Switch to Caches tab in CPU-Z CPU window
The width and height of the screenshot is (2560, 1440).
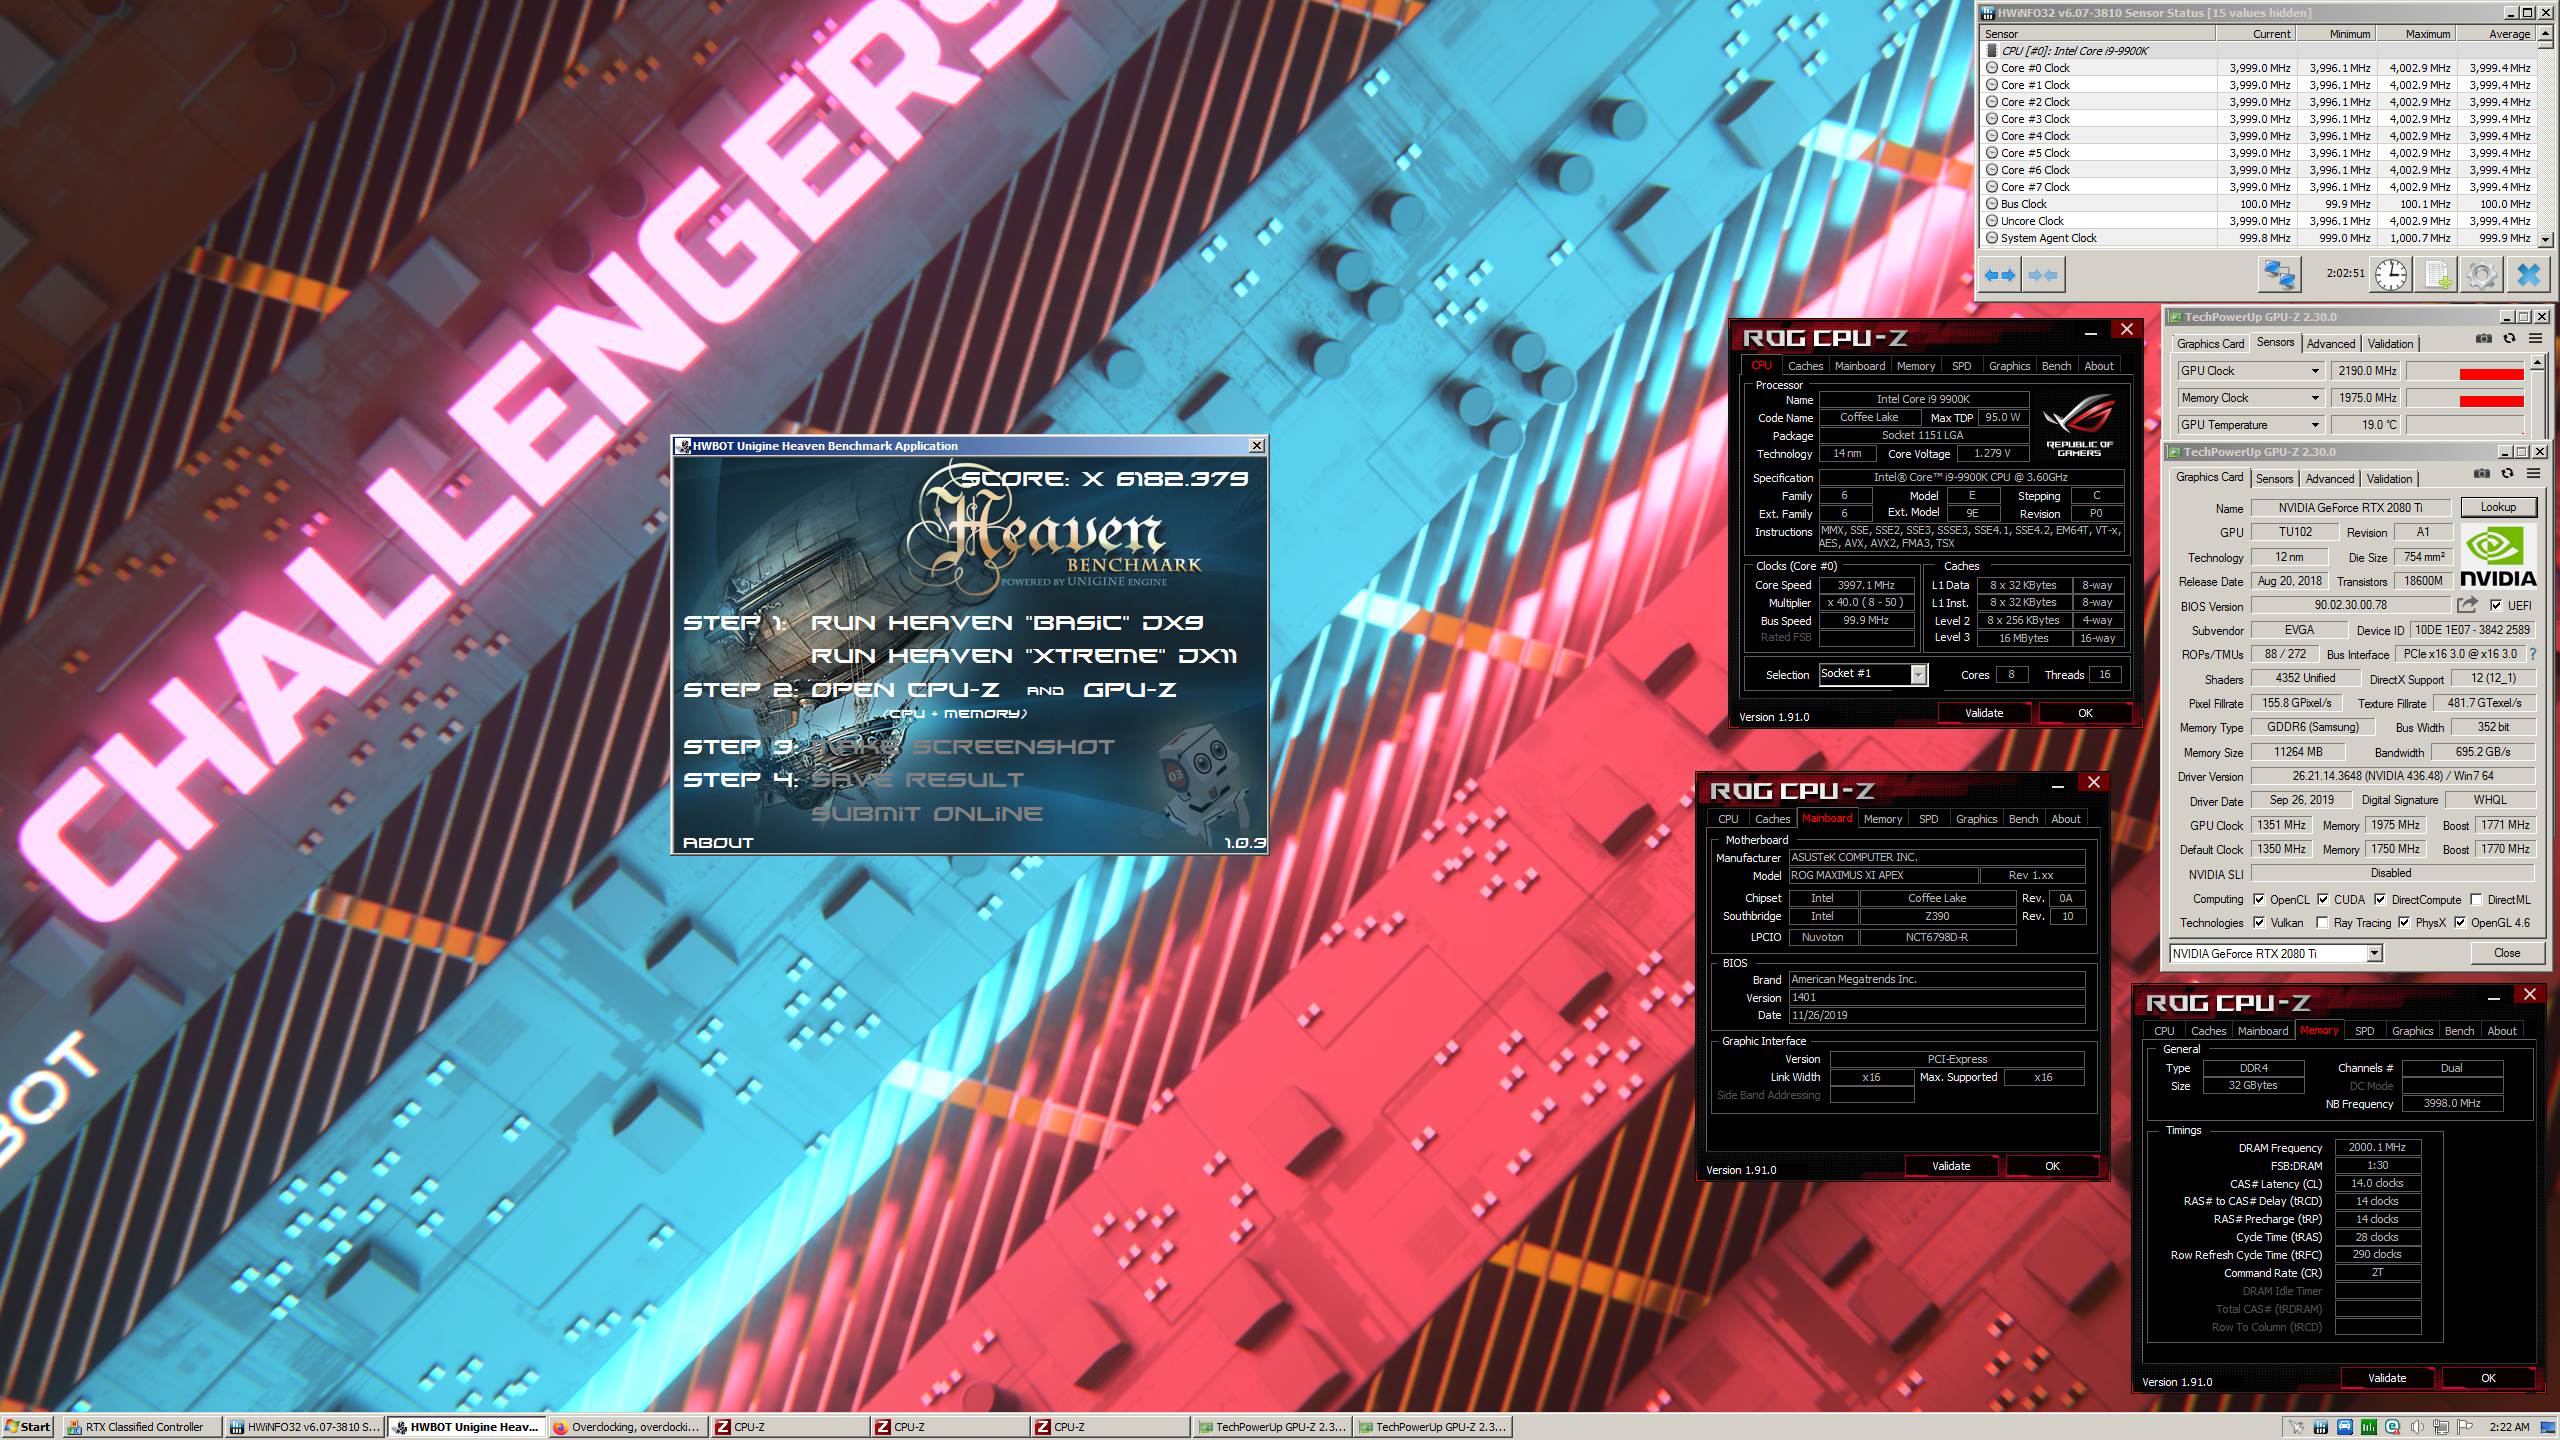pos(1805,366)
